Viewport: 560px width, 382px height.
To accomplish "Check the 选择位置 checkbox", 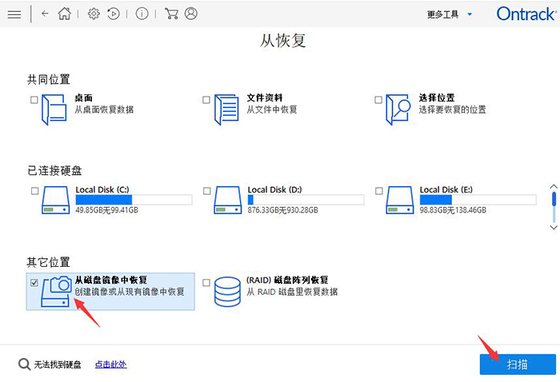I will pos(378,100).
